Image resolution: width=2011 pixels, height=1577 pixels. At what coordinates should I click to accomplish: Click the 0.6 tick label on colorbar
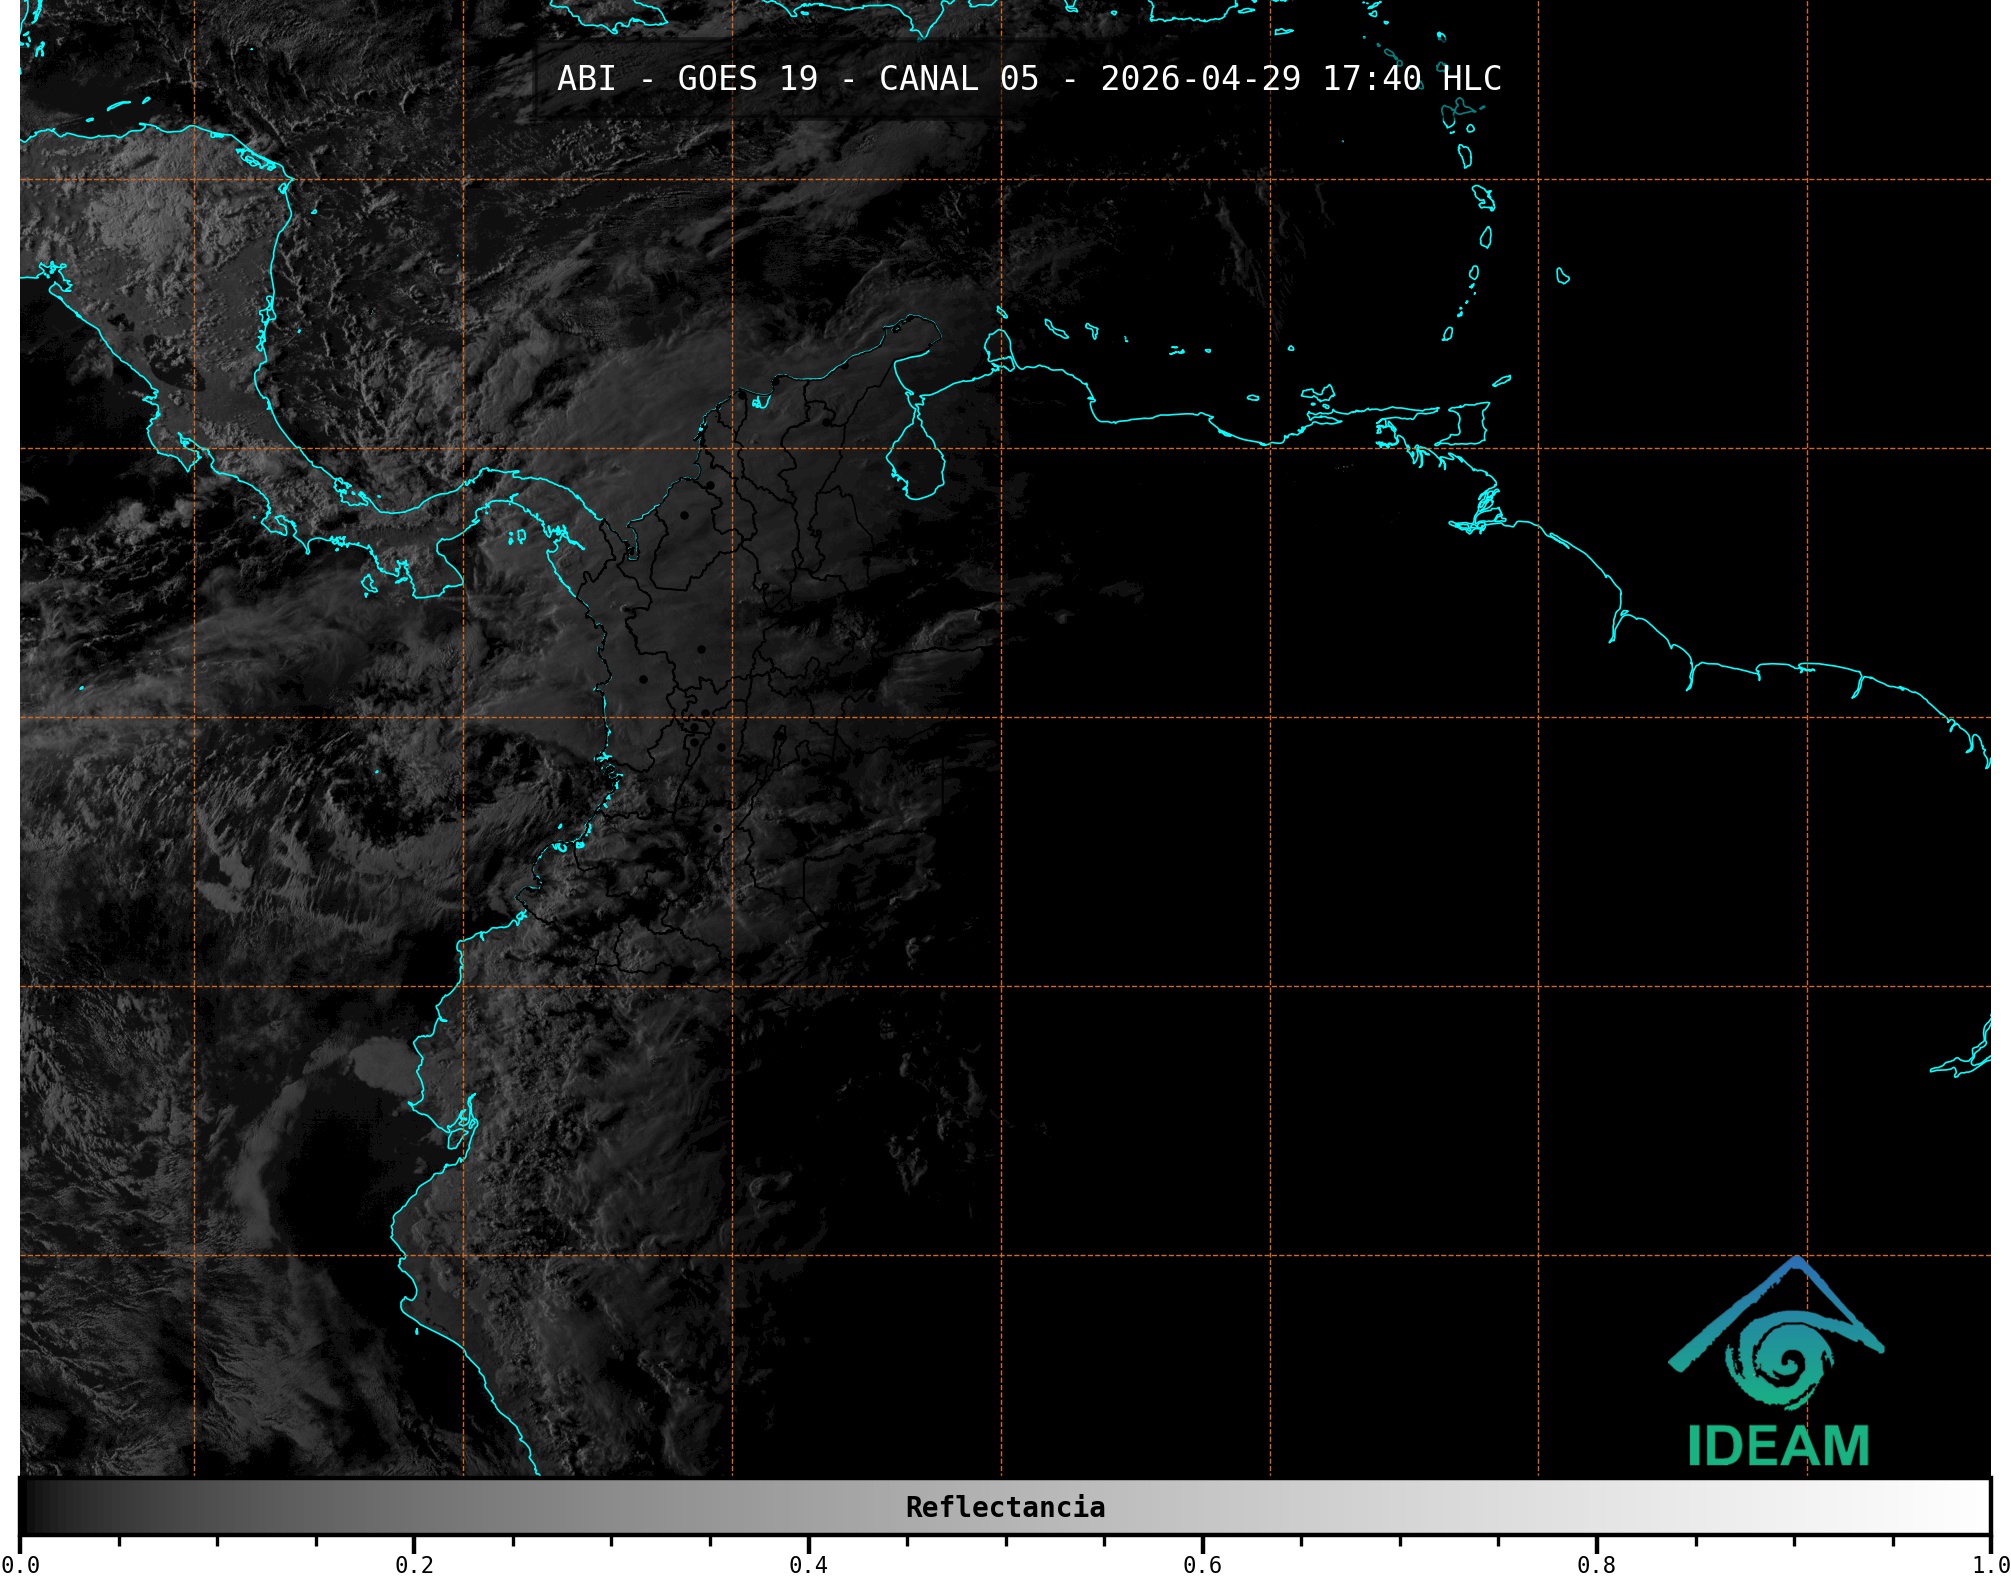click(x=1202, y=1565)
